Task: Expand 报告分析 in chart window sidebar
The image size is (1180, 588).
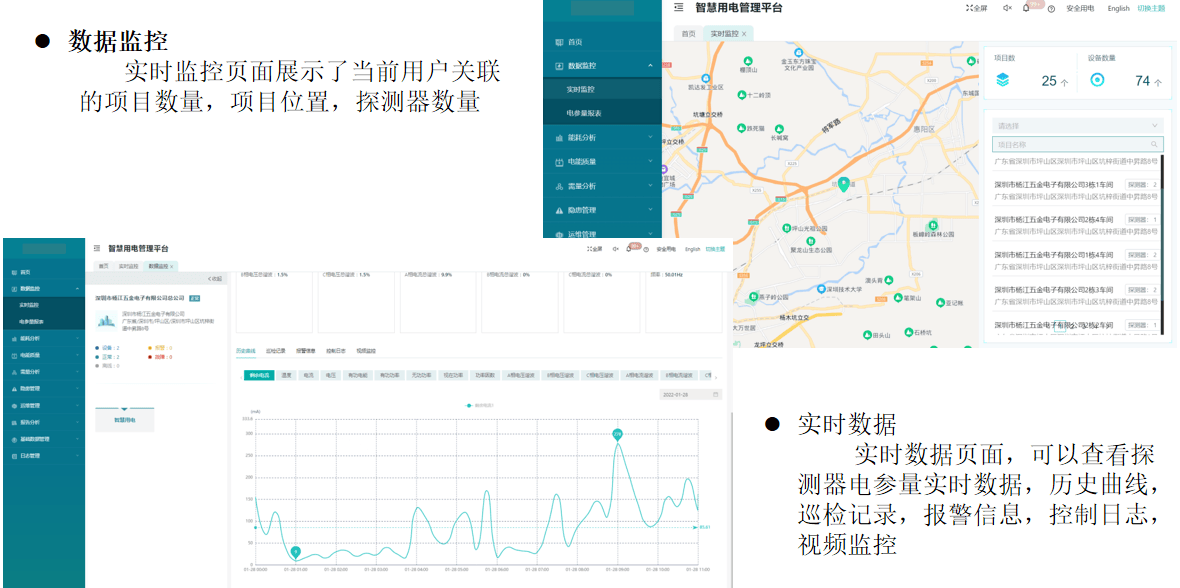Action: [x=77, y=422]
